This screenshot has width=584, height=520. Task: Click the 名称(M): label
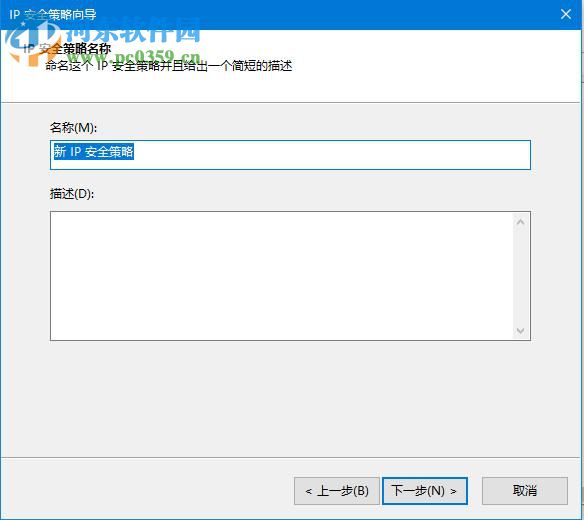click(x=73, y=128)
